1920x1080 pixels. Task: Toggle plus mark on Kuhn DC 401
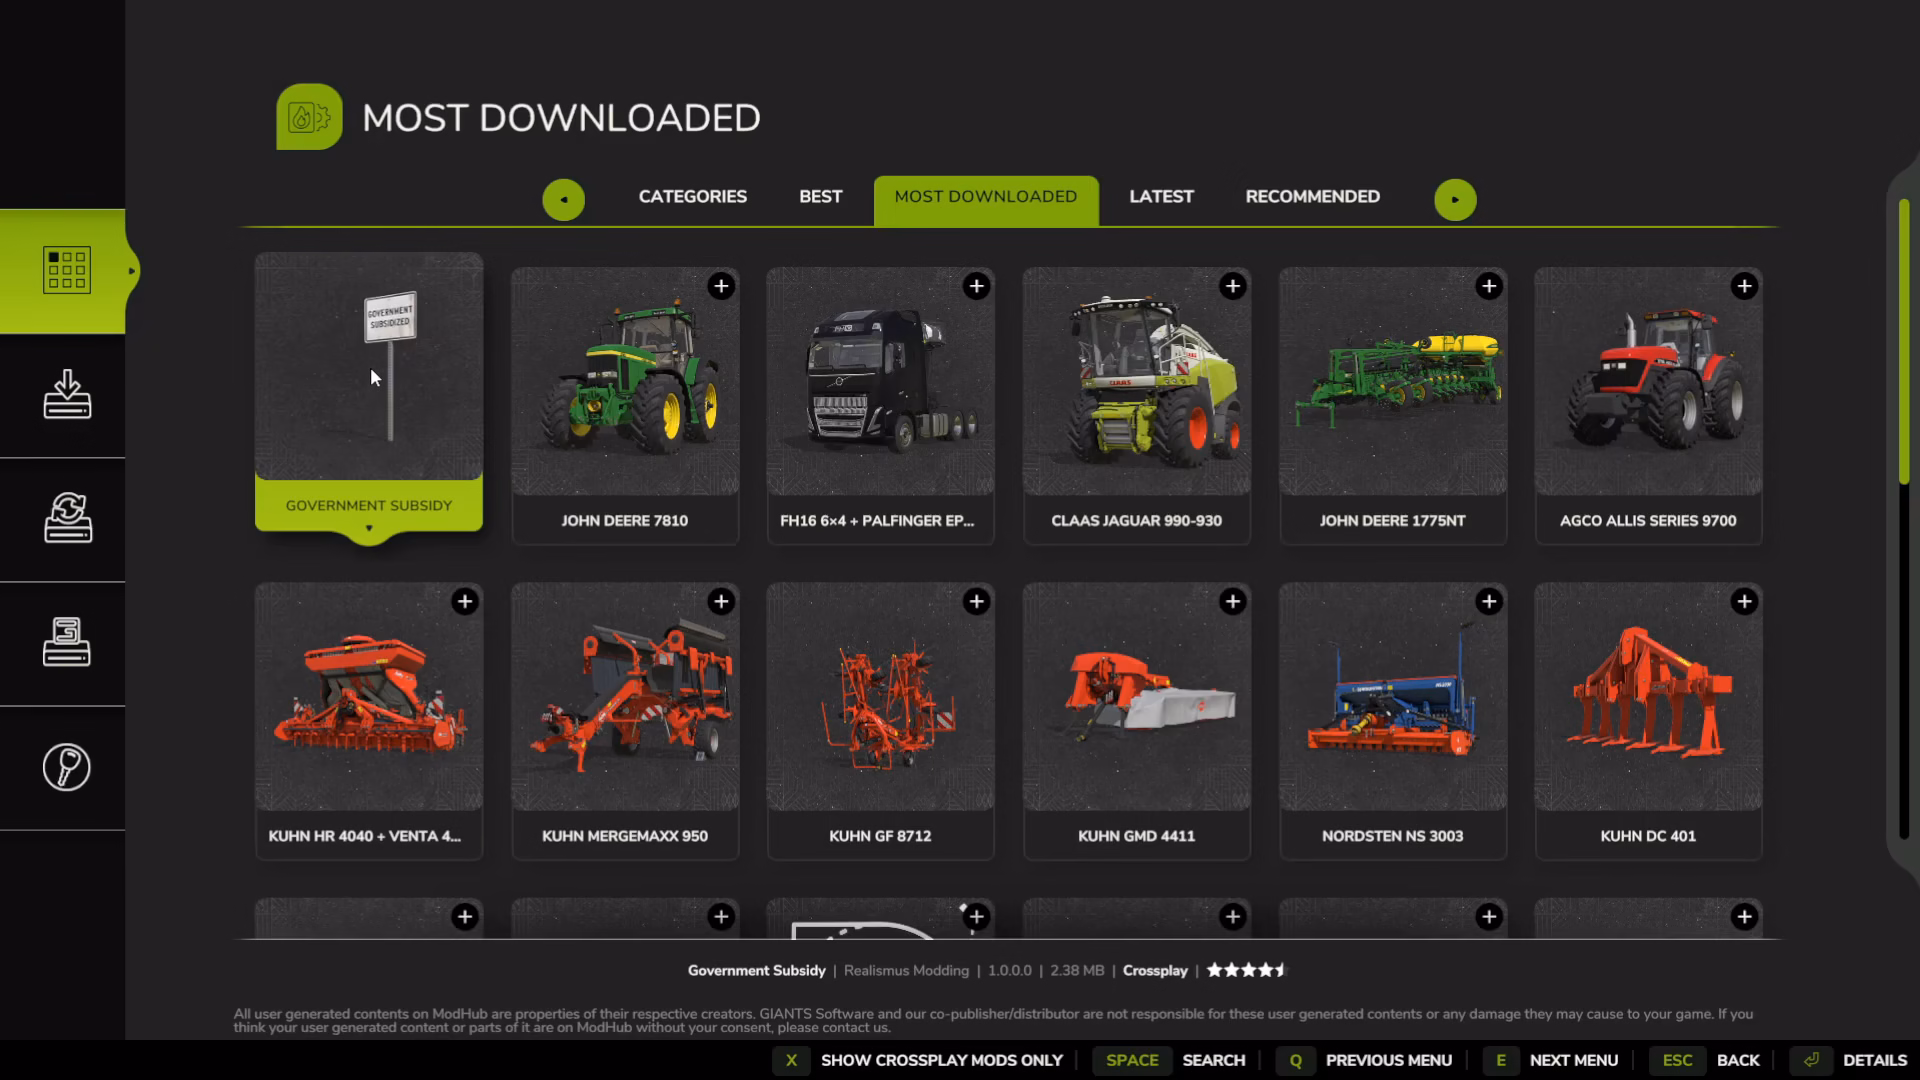tap(1744, 601)
